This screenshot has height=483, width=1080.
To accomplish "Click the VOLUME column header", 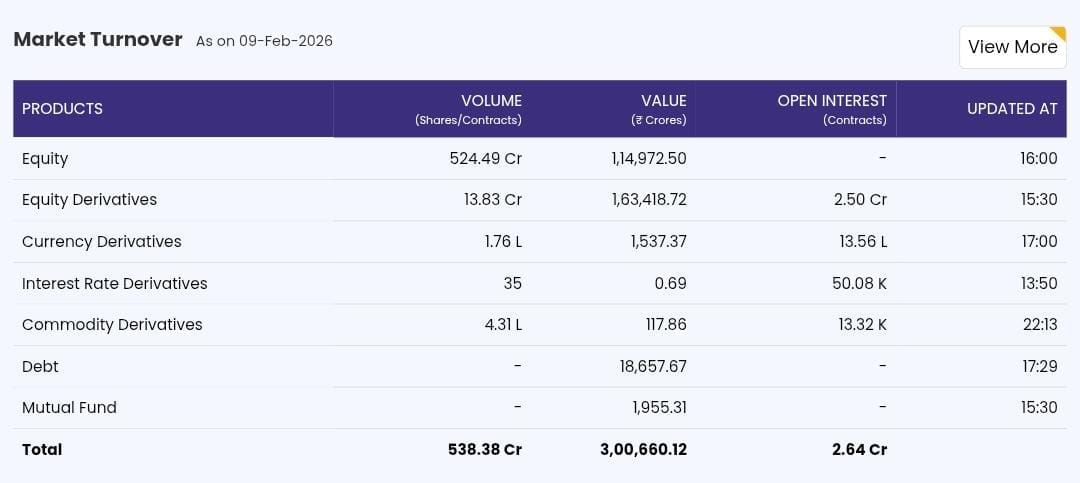I will point(490,101).
